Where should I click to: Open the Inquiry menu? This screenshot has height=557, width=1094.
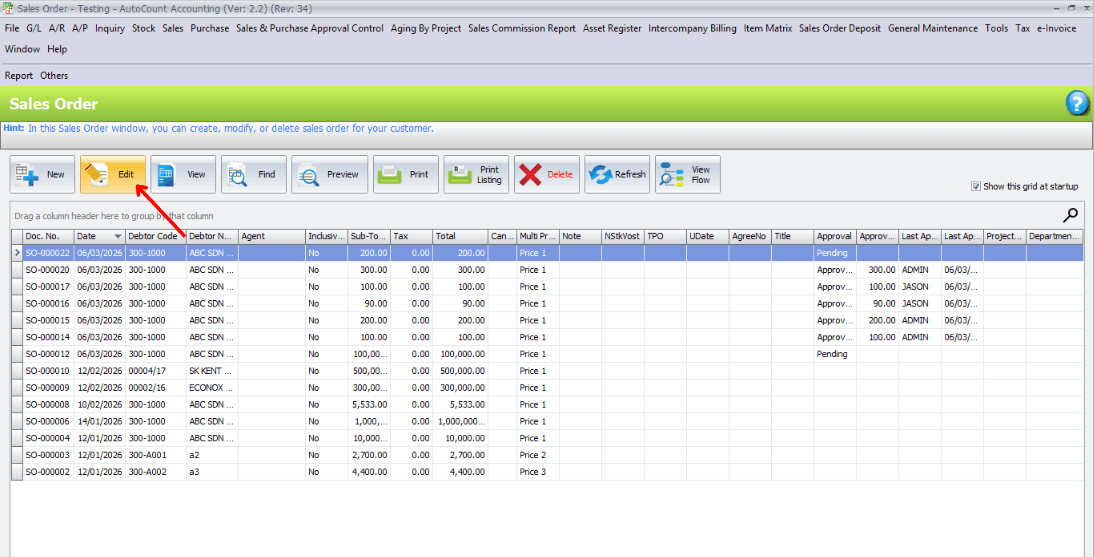coord(110,29)
